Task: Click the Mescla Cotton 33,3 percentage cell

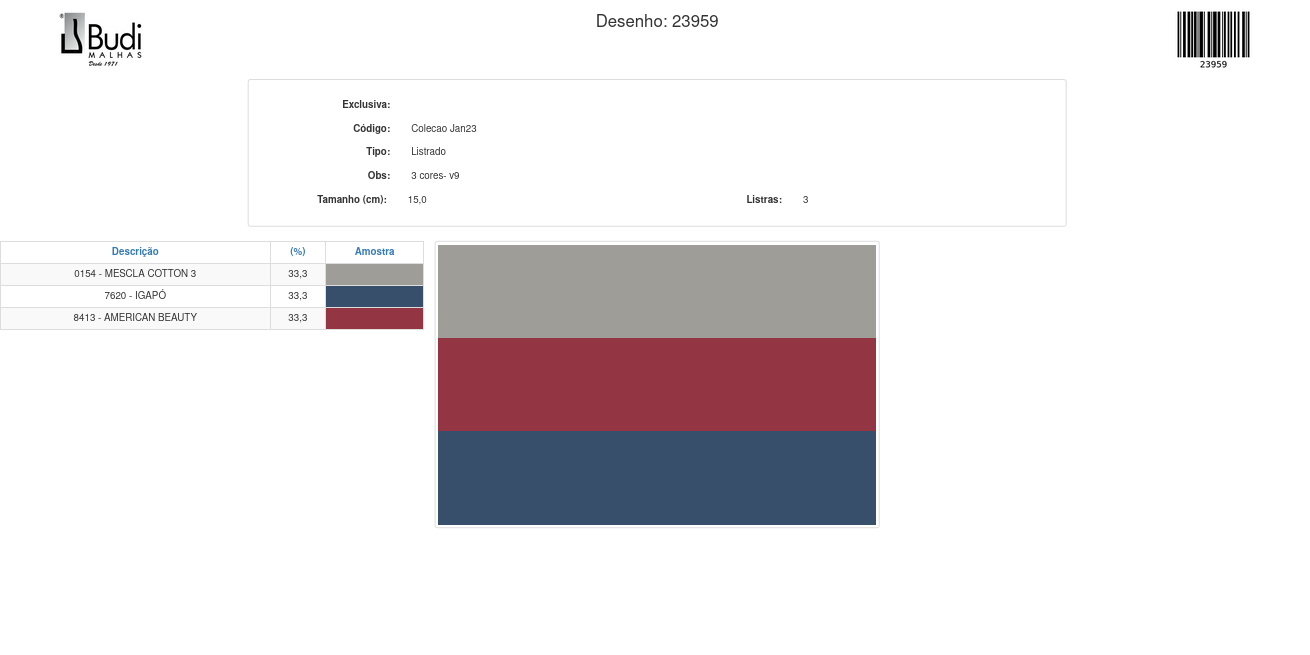Action: [297, 274]
